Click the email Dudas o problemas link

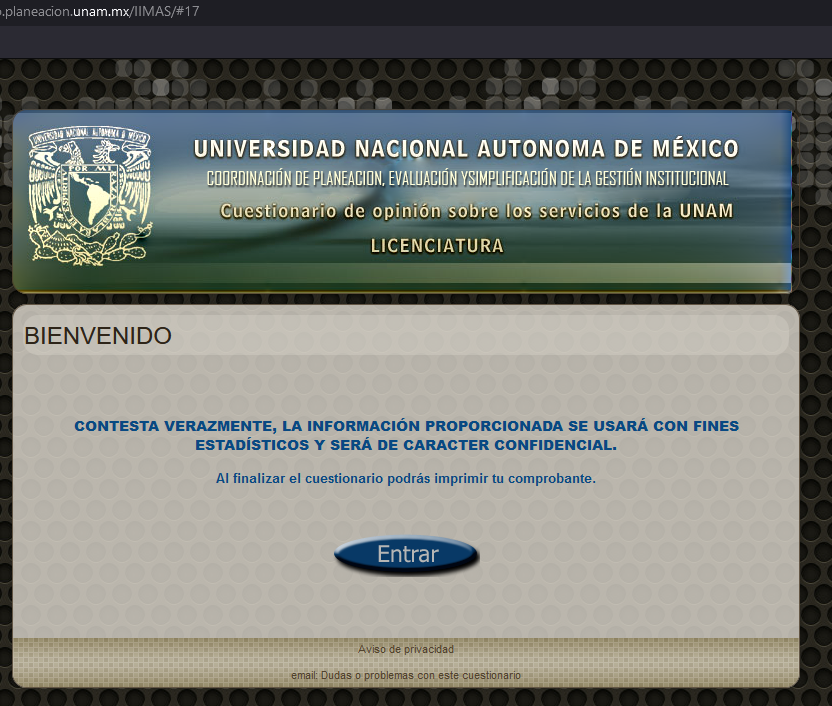pyautogui.click(x=406, y=676)
